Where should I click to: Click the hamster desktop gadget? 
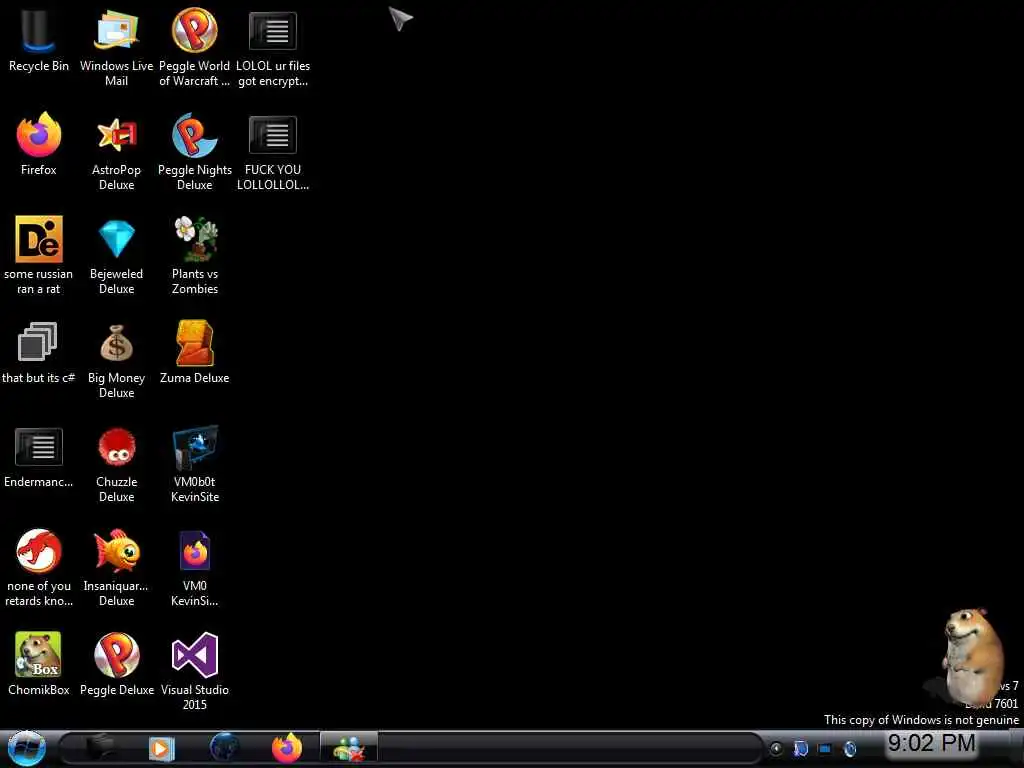972,657
